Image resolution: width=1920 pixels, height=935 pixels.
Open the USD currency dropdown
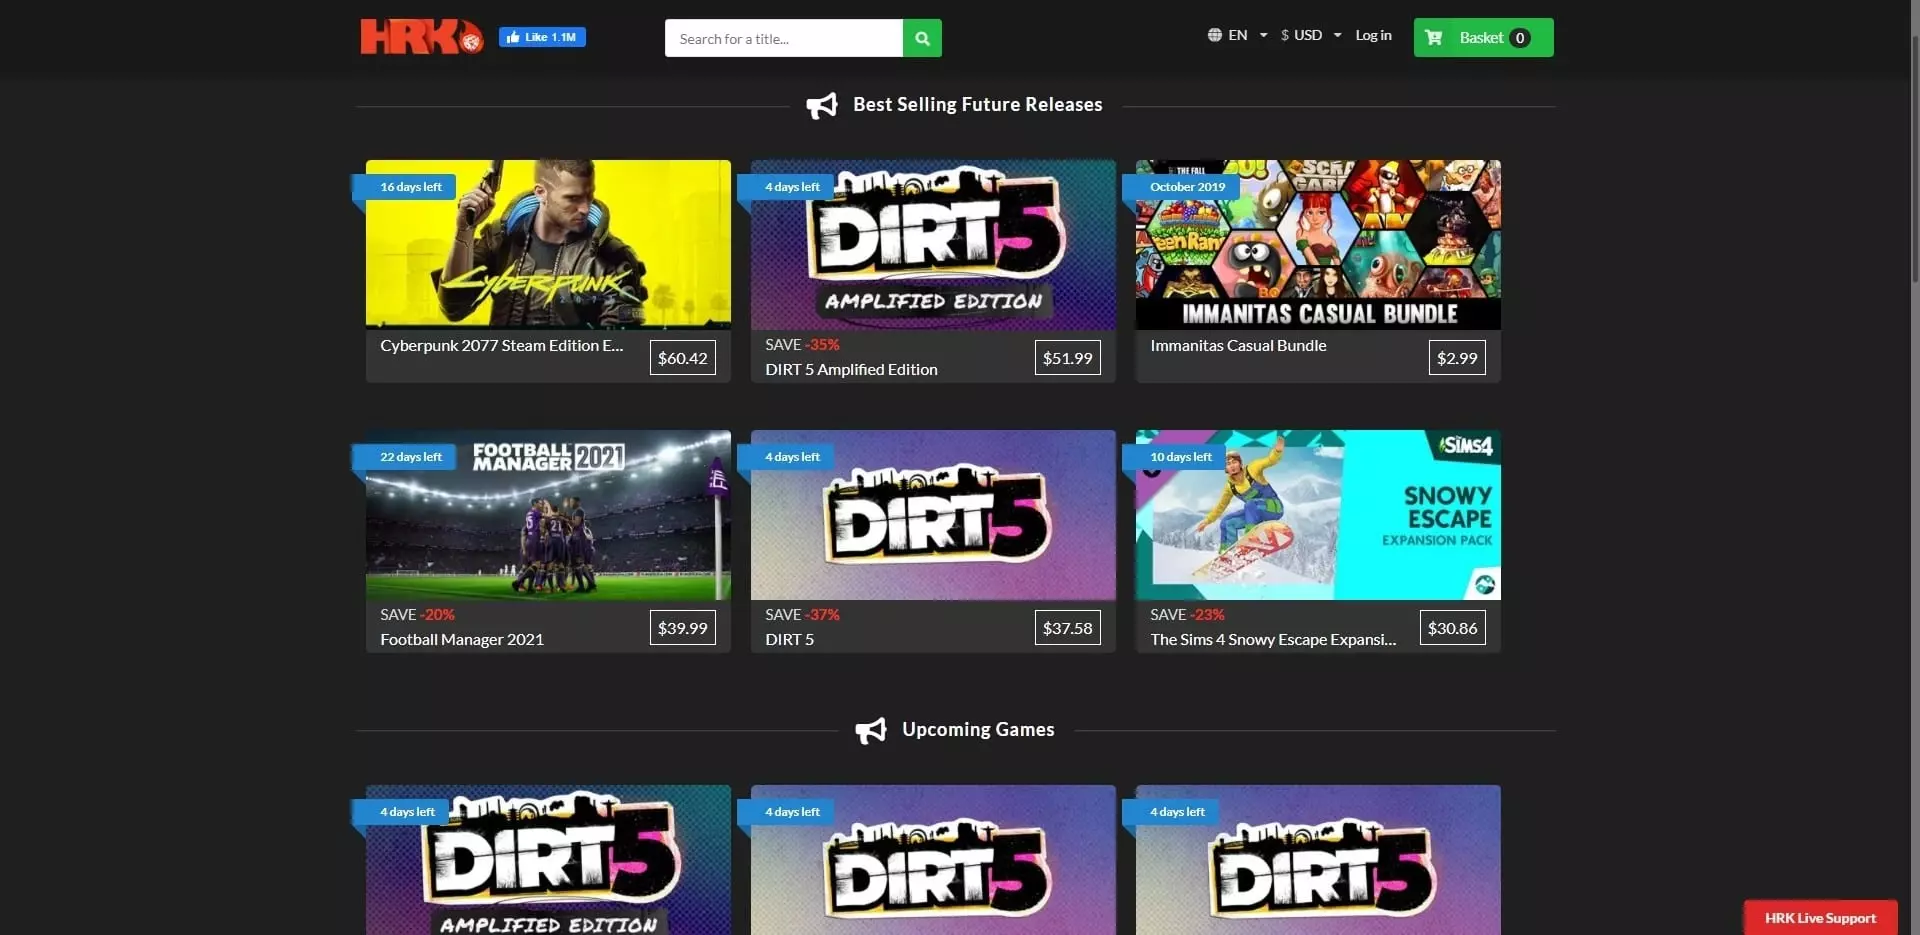[1311, 35]
